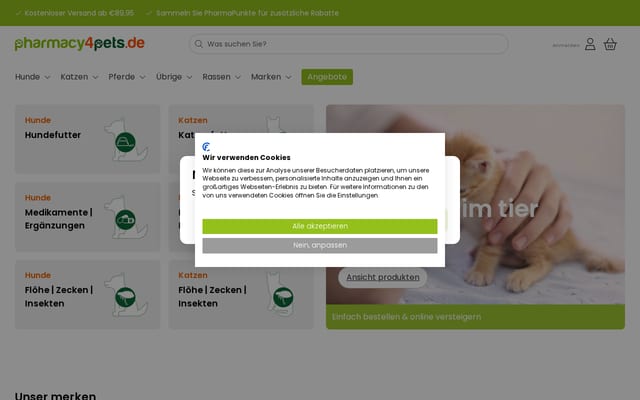Viewport: 640px width, 400px height.
Task: Go to pharmacy4pets.de logo homepage
Action: point(80,43)
